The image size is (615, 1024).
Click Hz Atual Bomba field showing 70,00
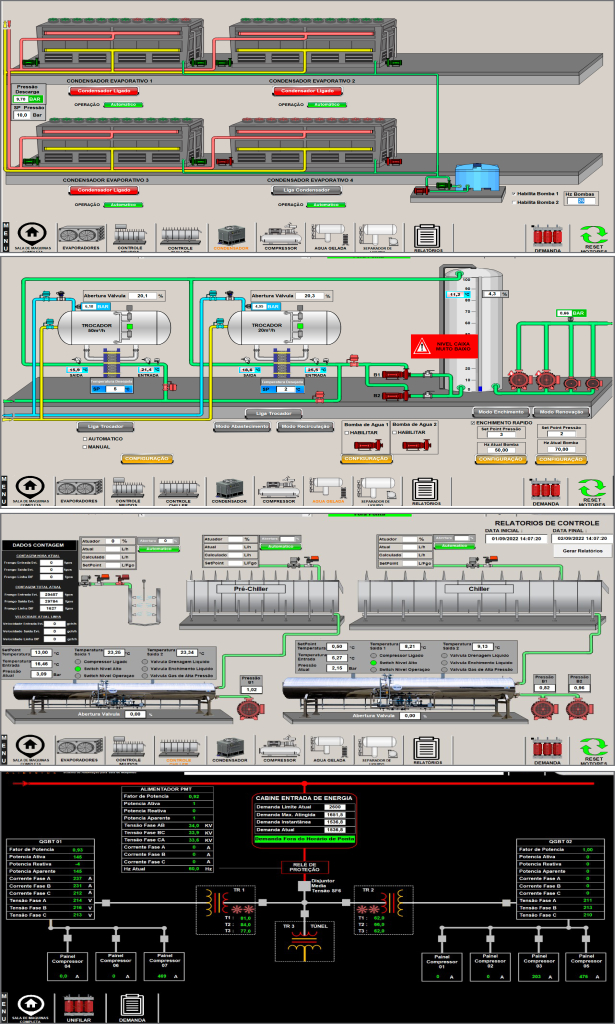point(563,450)
